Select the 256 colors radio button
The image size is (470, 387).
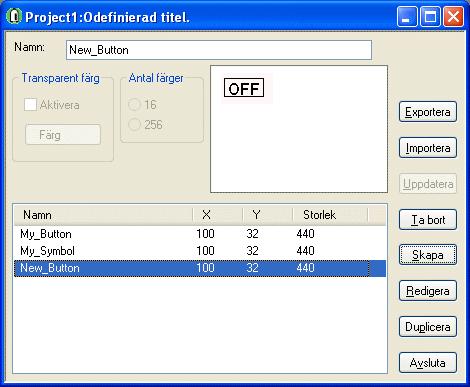[134, 125]
